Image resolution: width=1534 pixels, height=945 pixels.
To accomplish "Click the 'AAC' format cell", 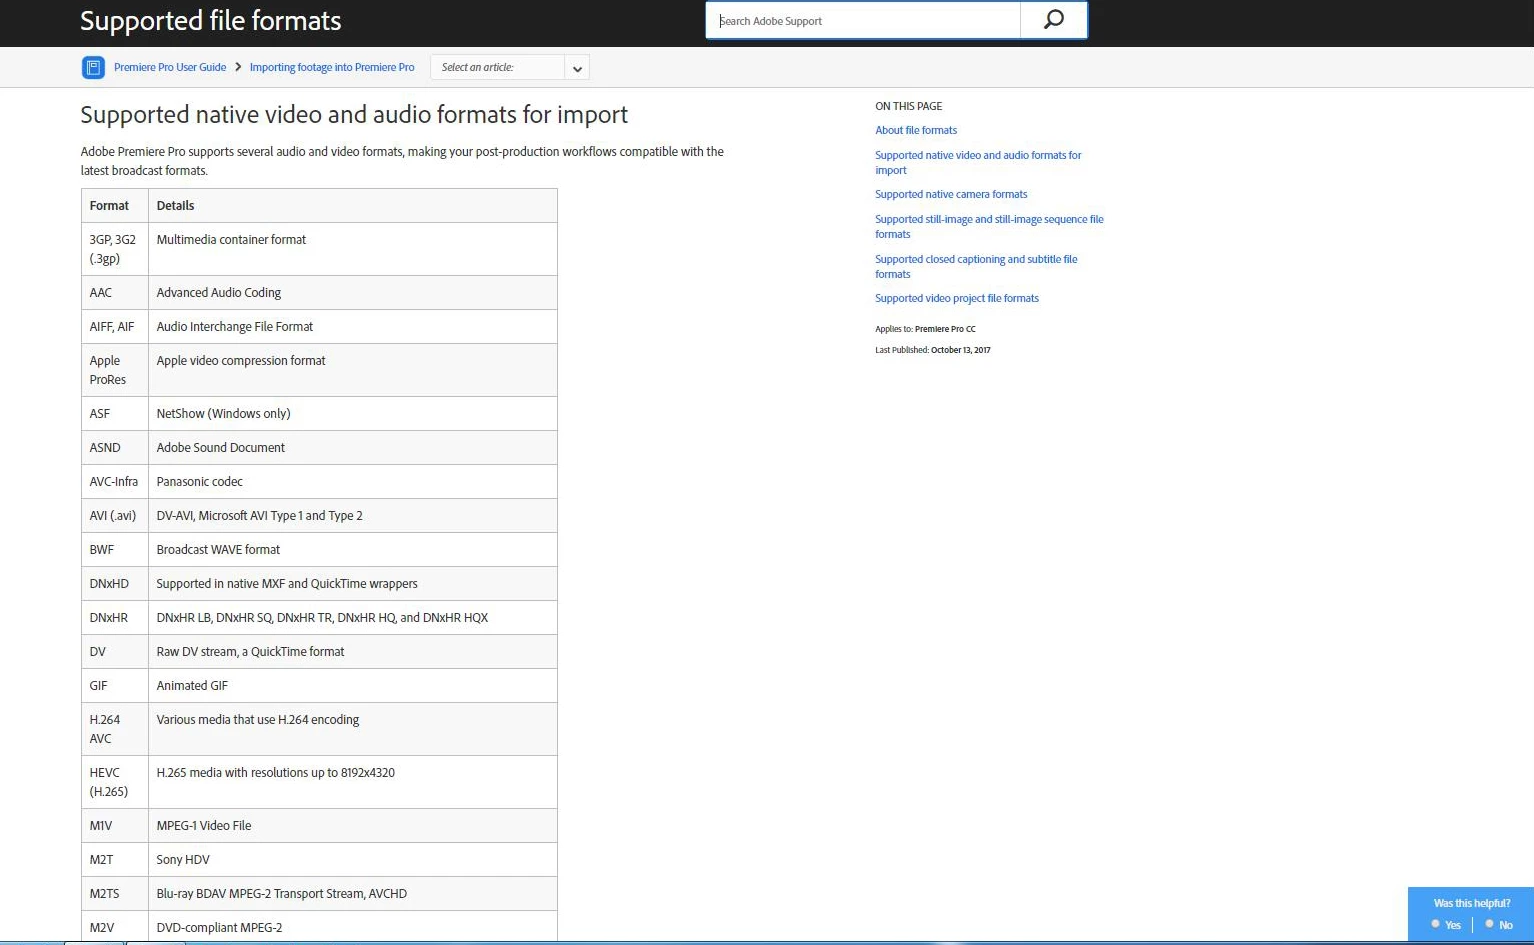I will point(115,293).
